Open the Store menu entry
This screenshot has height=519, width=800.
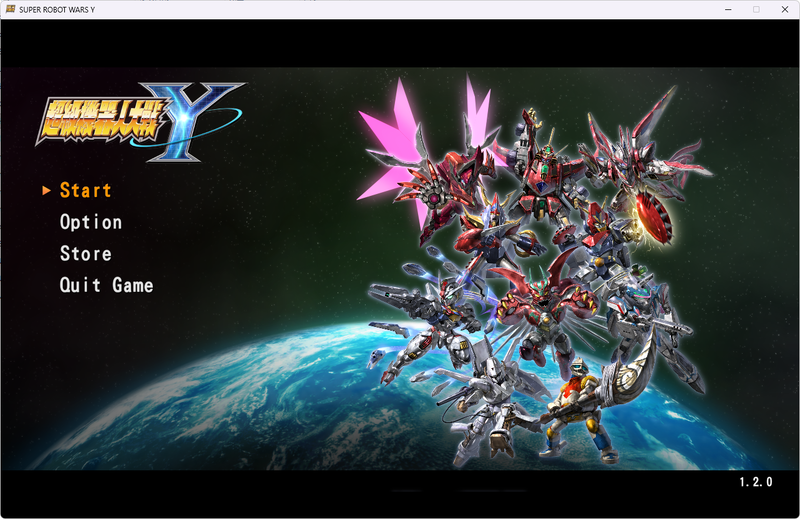click(86, 254)
